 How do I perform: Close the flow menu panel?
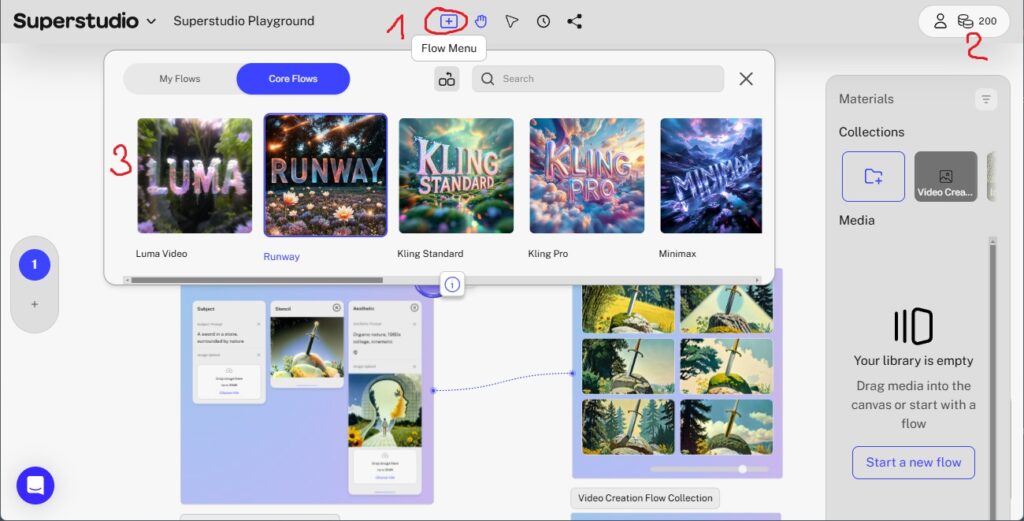(x=746, y=79)
